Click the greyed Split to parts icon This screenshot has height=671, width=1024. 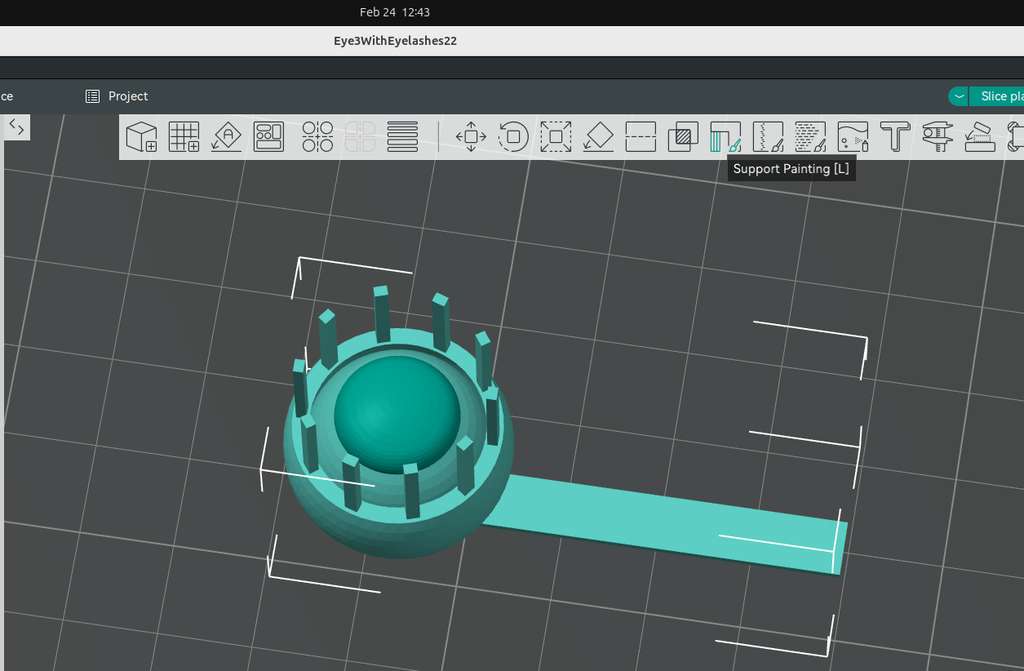tap(360, 137)
